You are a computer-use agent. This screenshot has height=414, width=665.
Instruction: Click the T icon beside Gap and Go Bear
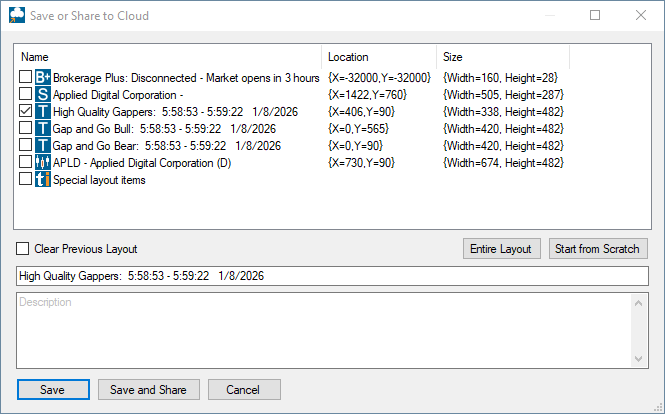pyautogui.click(x=43, y=145)
